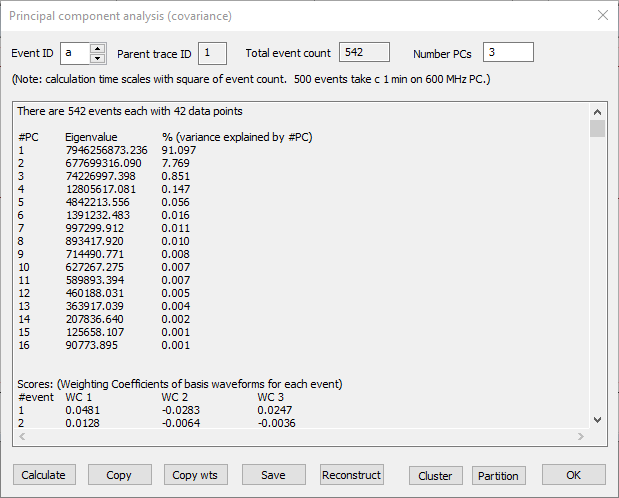The height and width of the screenshot is (498, 619).
Task: Click the vertical scrollbar thumb
Action: [597, 129]
